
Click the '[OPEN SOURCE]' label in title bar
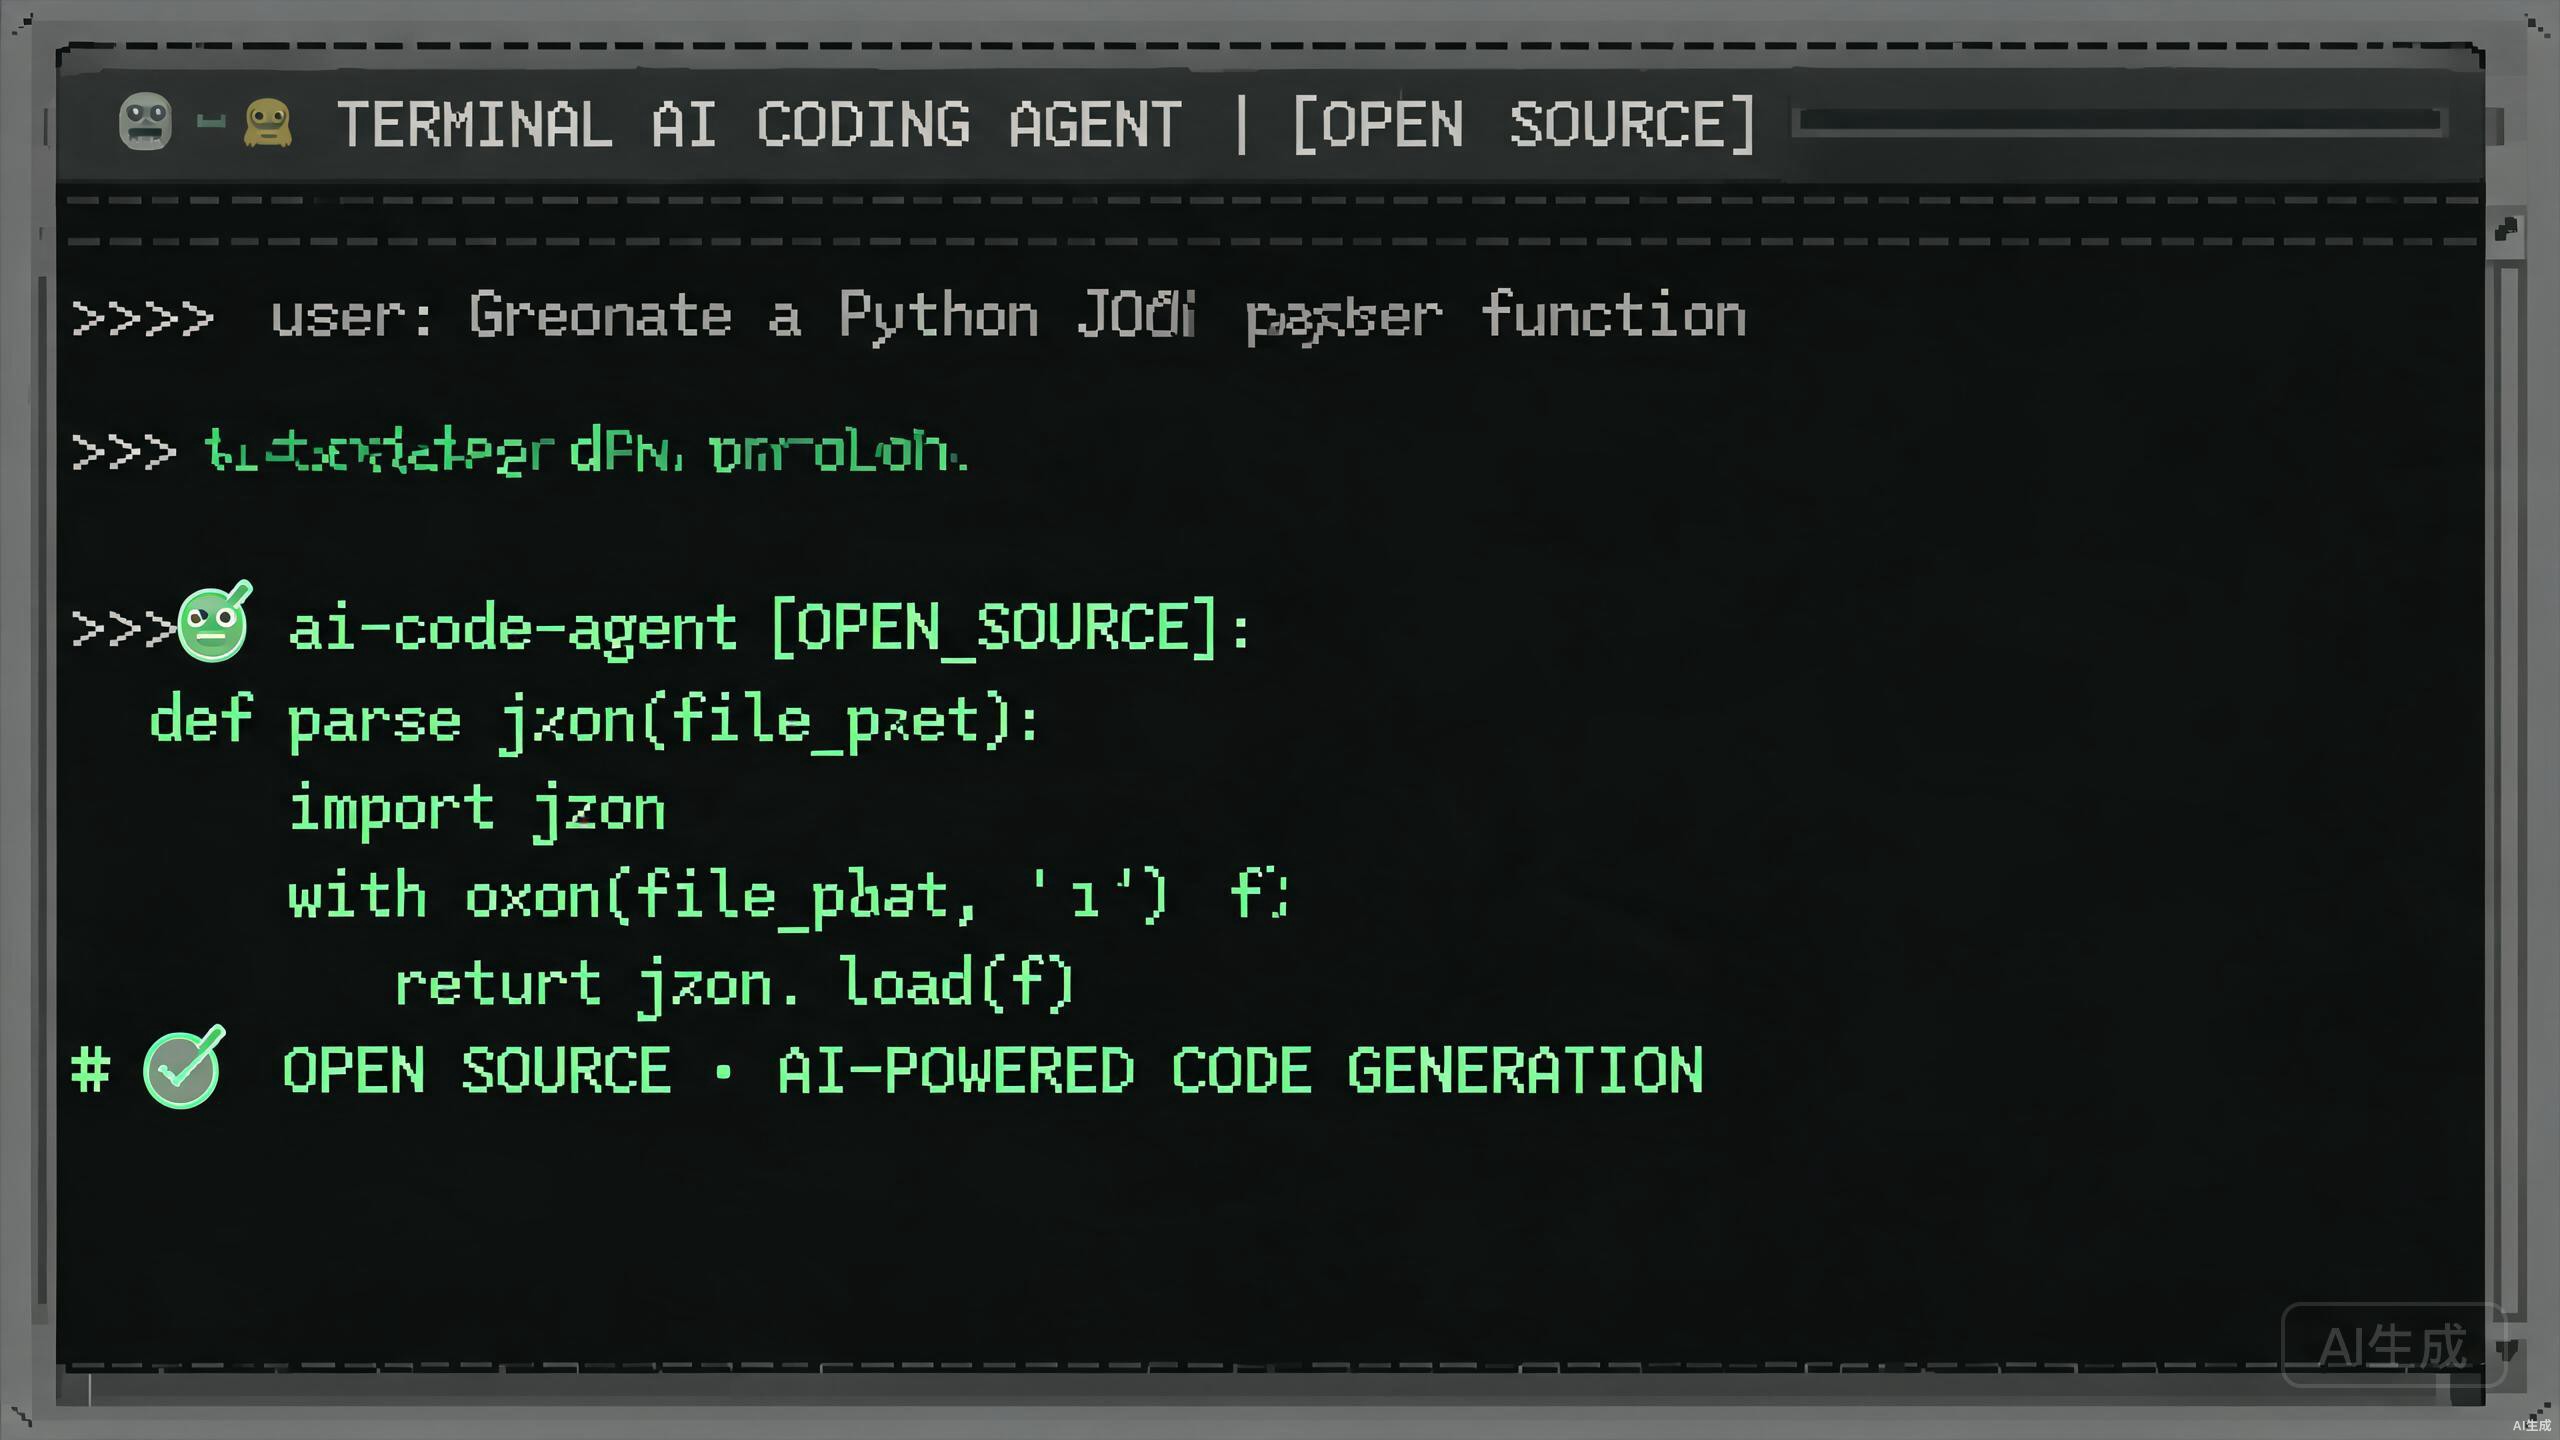(1525, 125)
